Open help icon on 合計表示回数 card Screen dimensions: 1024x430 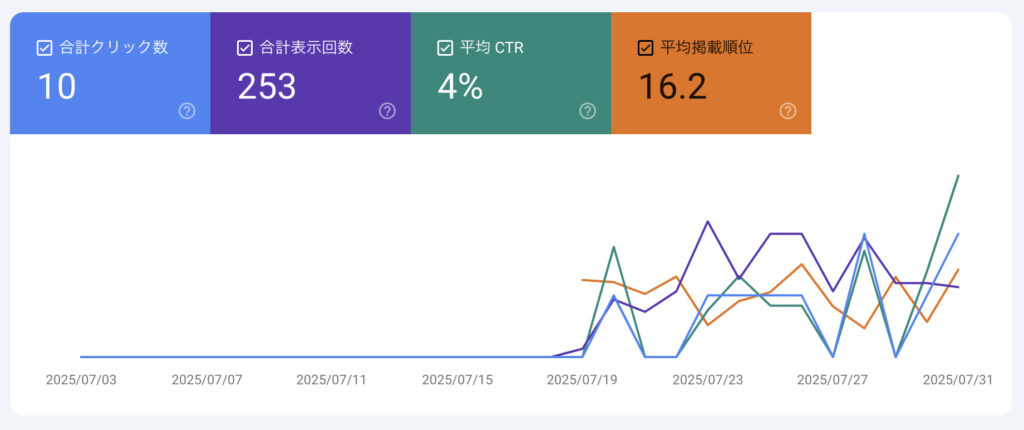(x=387, y=111)
